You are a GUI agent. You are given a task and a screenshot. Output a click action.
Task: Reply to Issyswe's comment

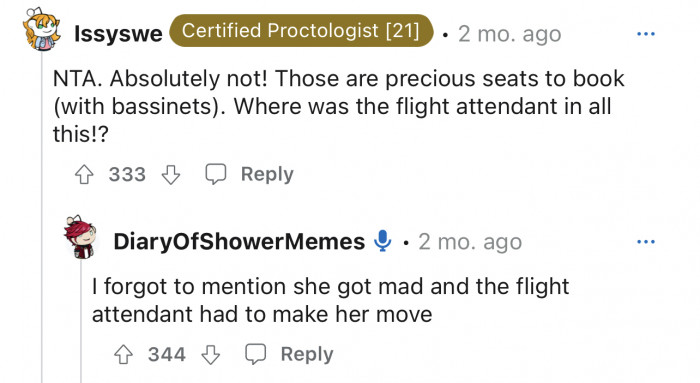coord(267,174)
